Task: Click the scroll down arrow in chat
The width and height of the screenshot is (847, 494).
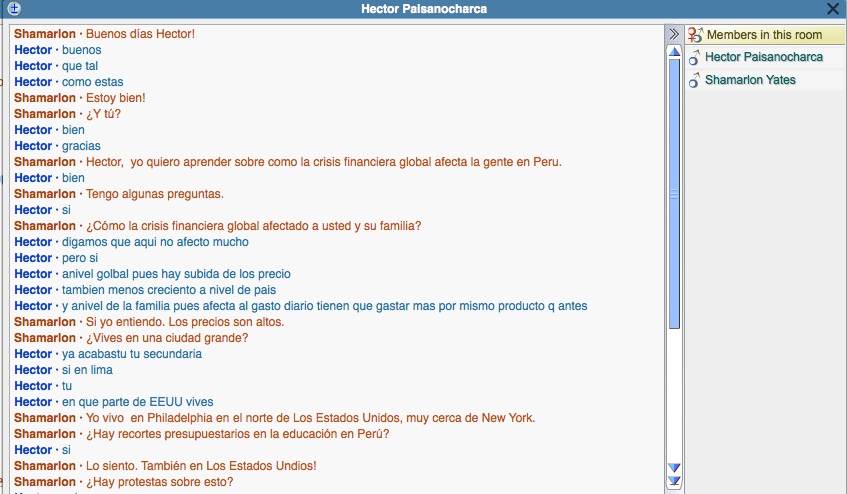Action: [x=674, y=468]
